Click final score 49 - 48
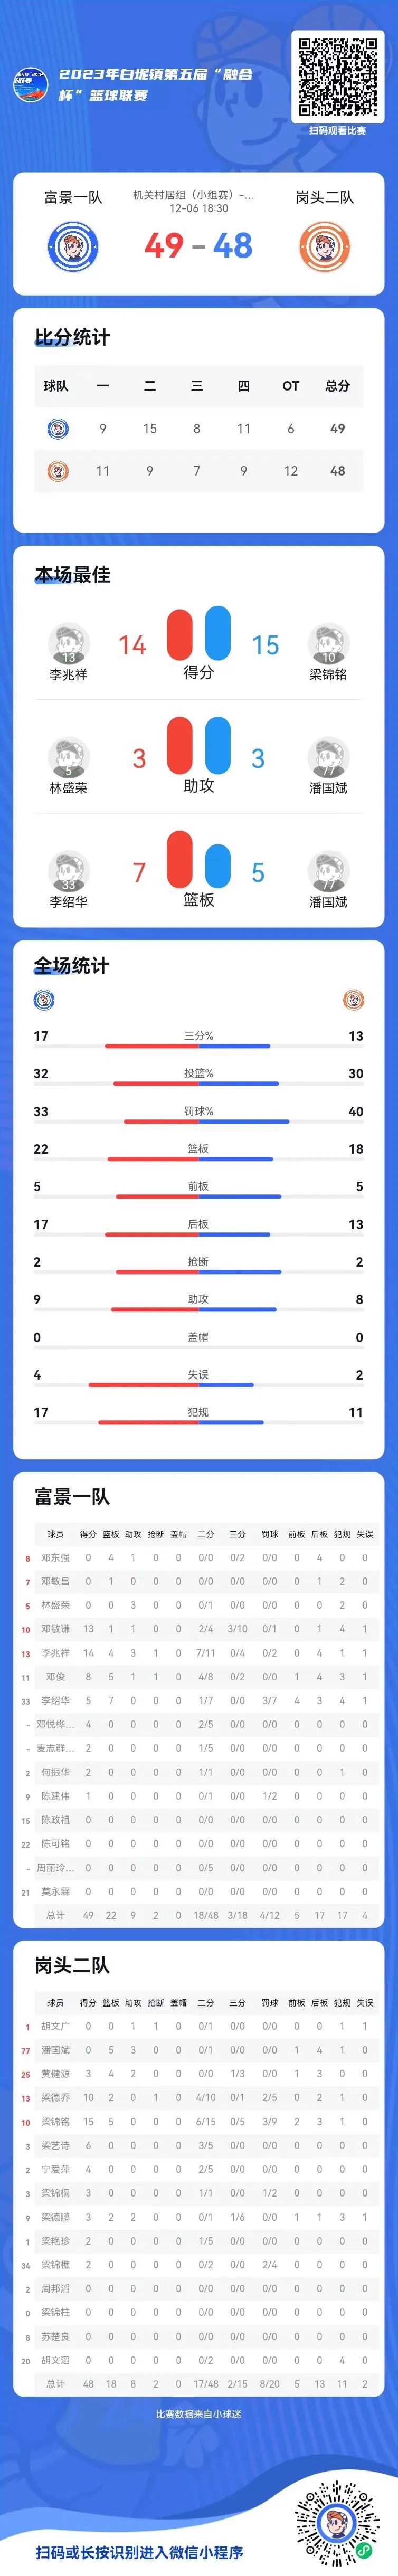 coord(199,246)
